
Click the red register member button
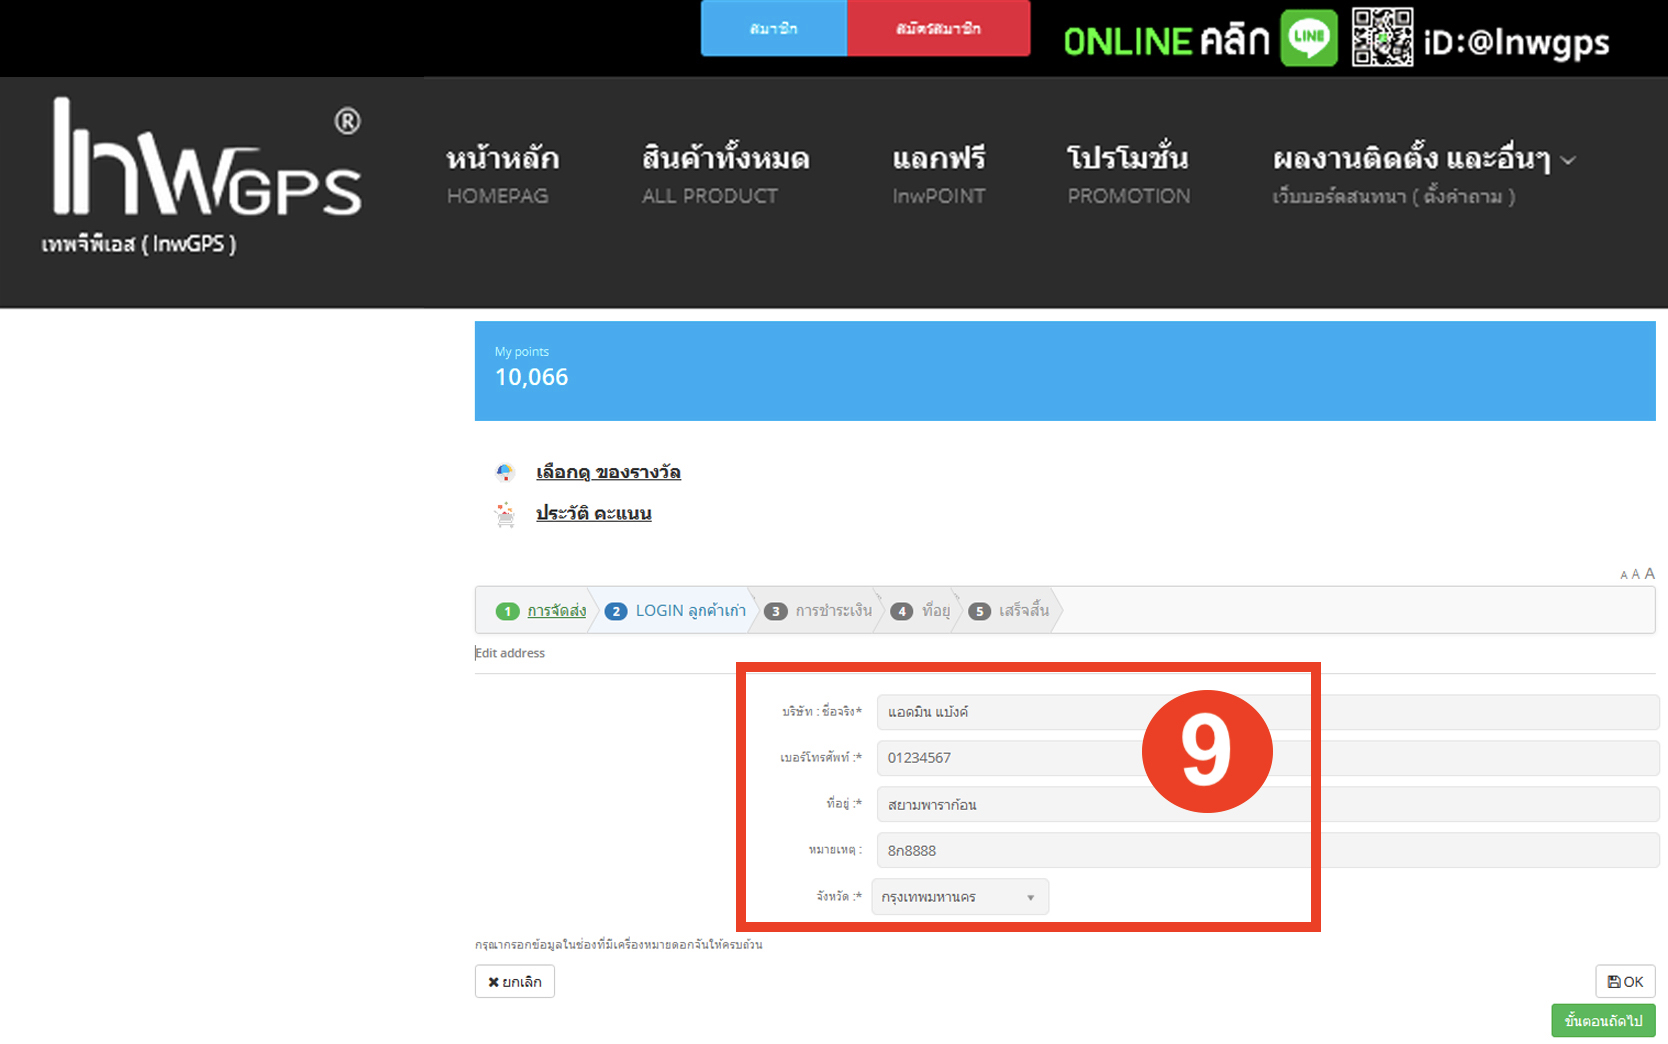[x=938, y=29]
